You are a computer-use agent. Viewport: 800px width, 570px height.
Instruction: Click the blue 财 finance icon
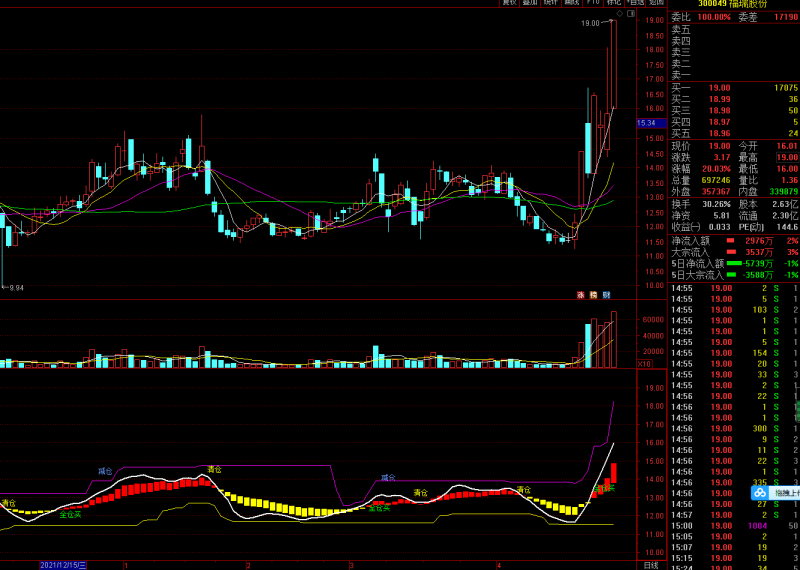coord(605,295)
